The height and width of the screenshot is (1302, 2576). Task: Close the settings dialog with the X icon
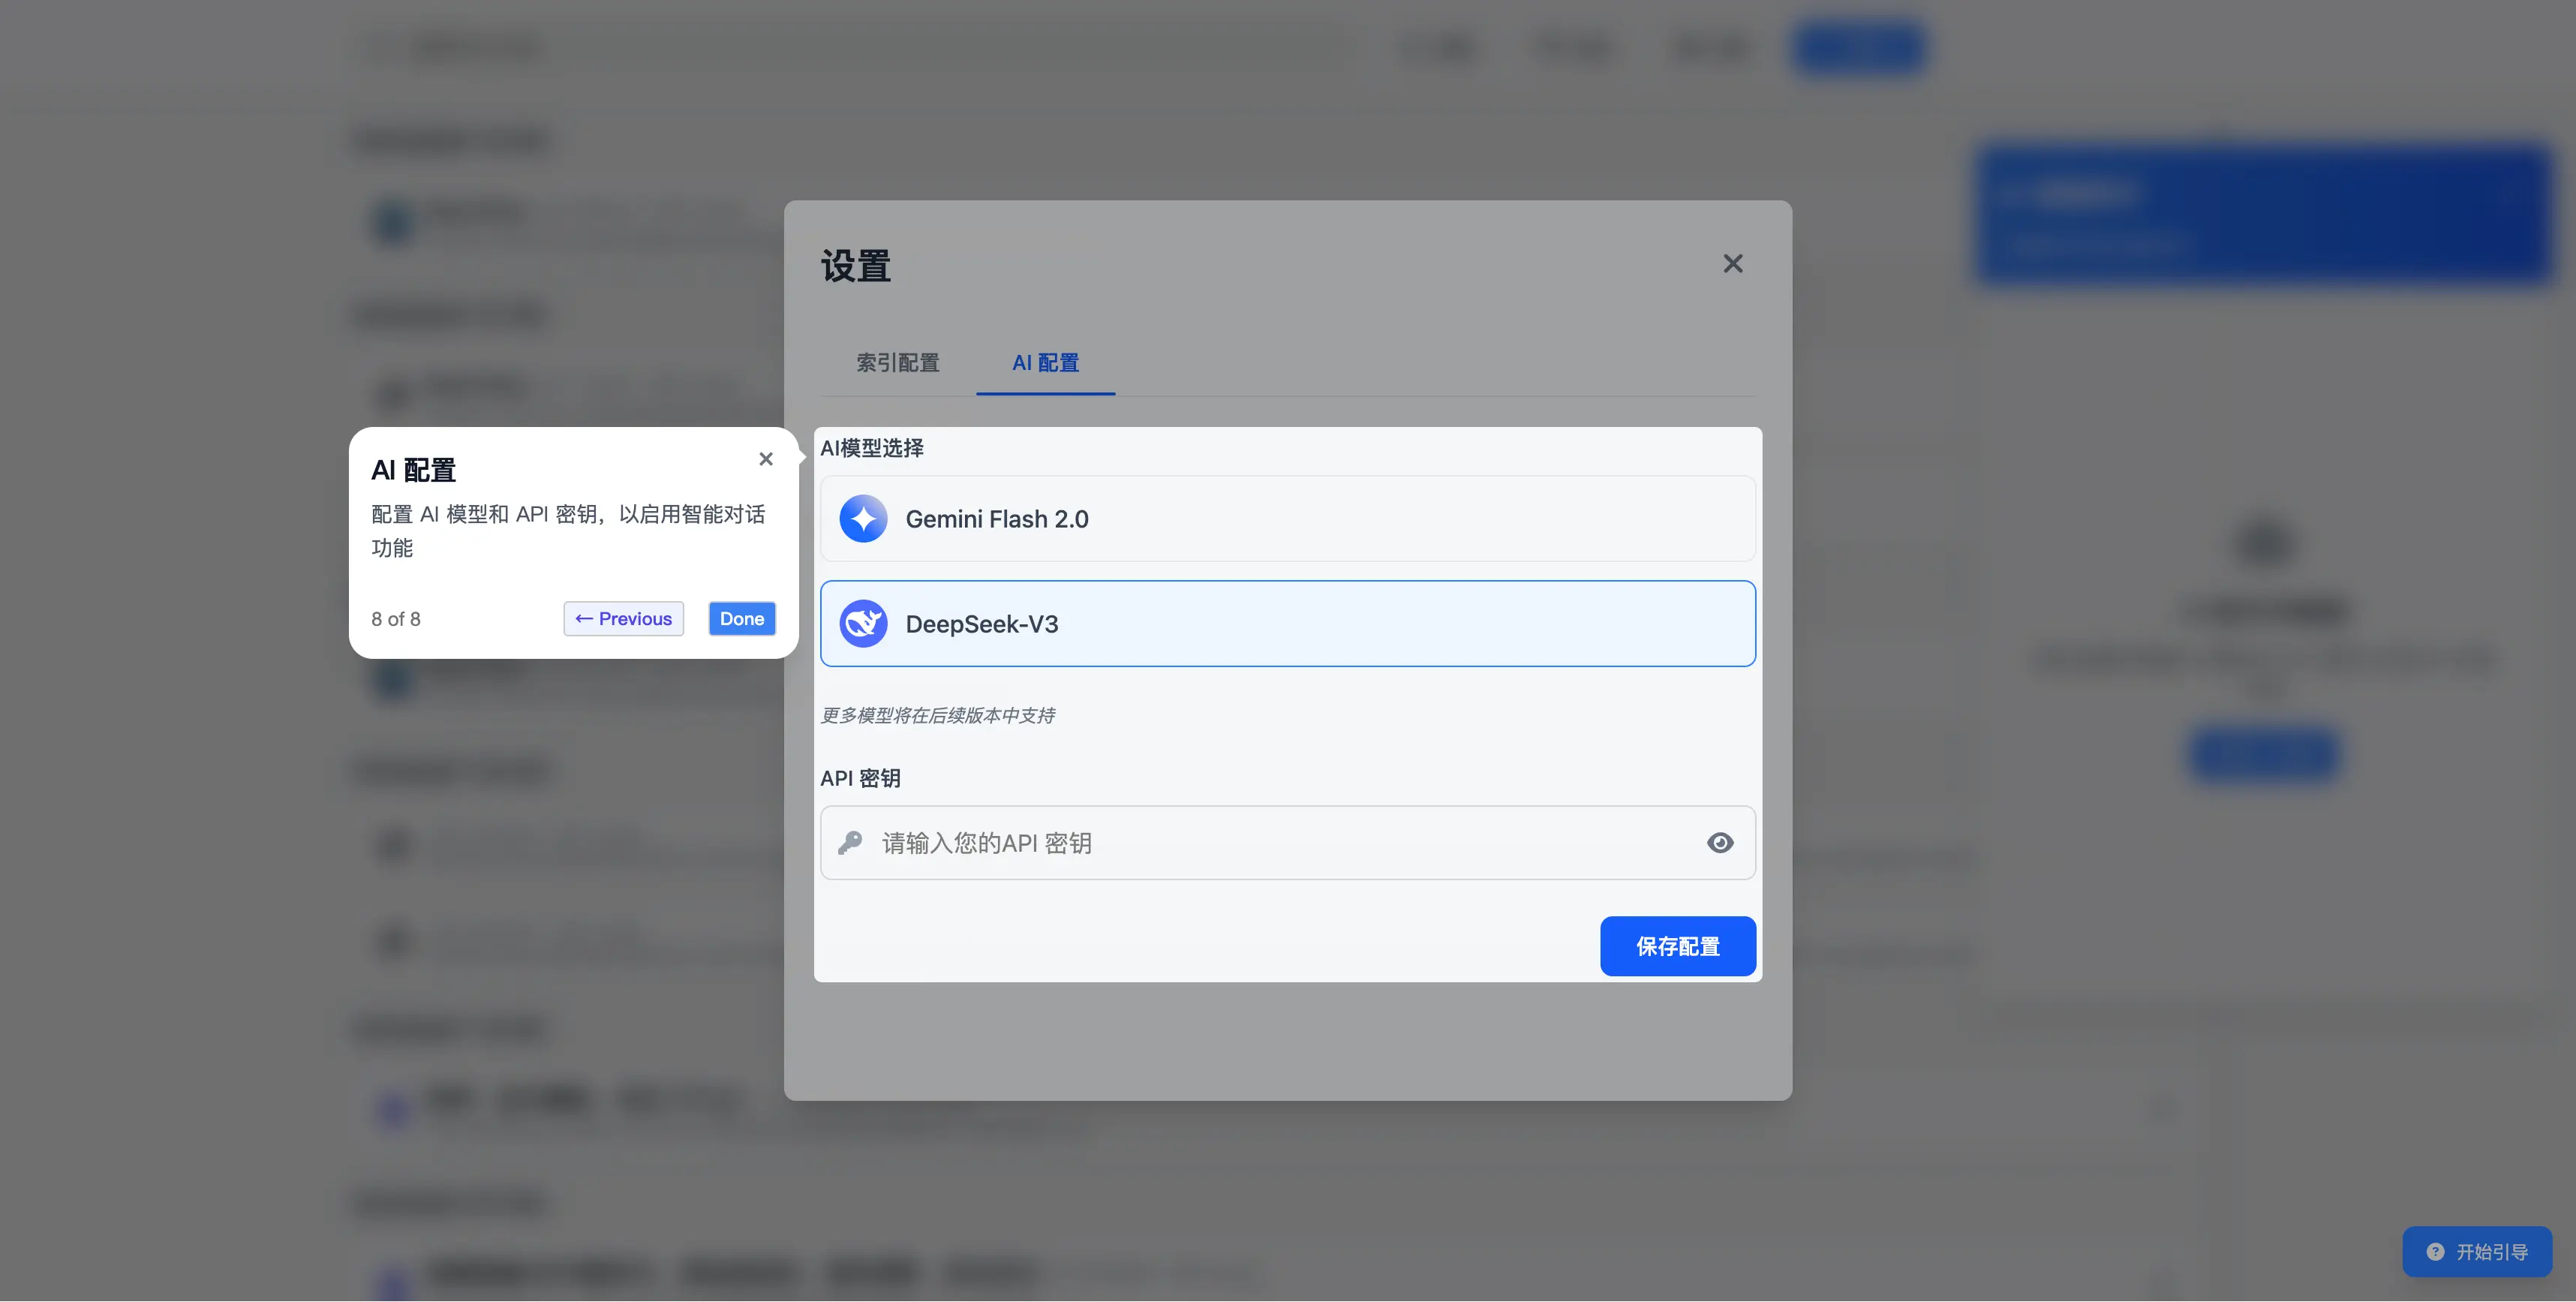[1733, 263]
